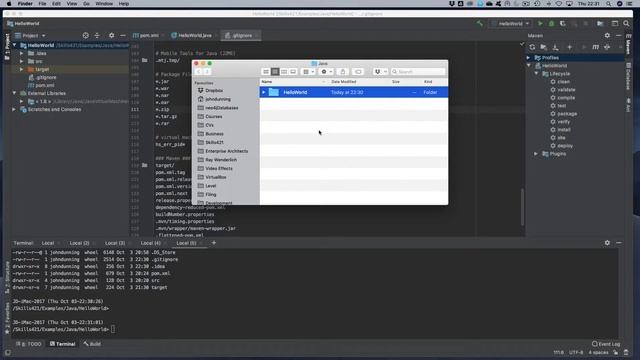
Task: Select the Local (2) terminal tab
Action: pos(79,243)
